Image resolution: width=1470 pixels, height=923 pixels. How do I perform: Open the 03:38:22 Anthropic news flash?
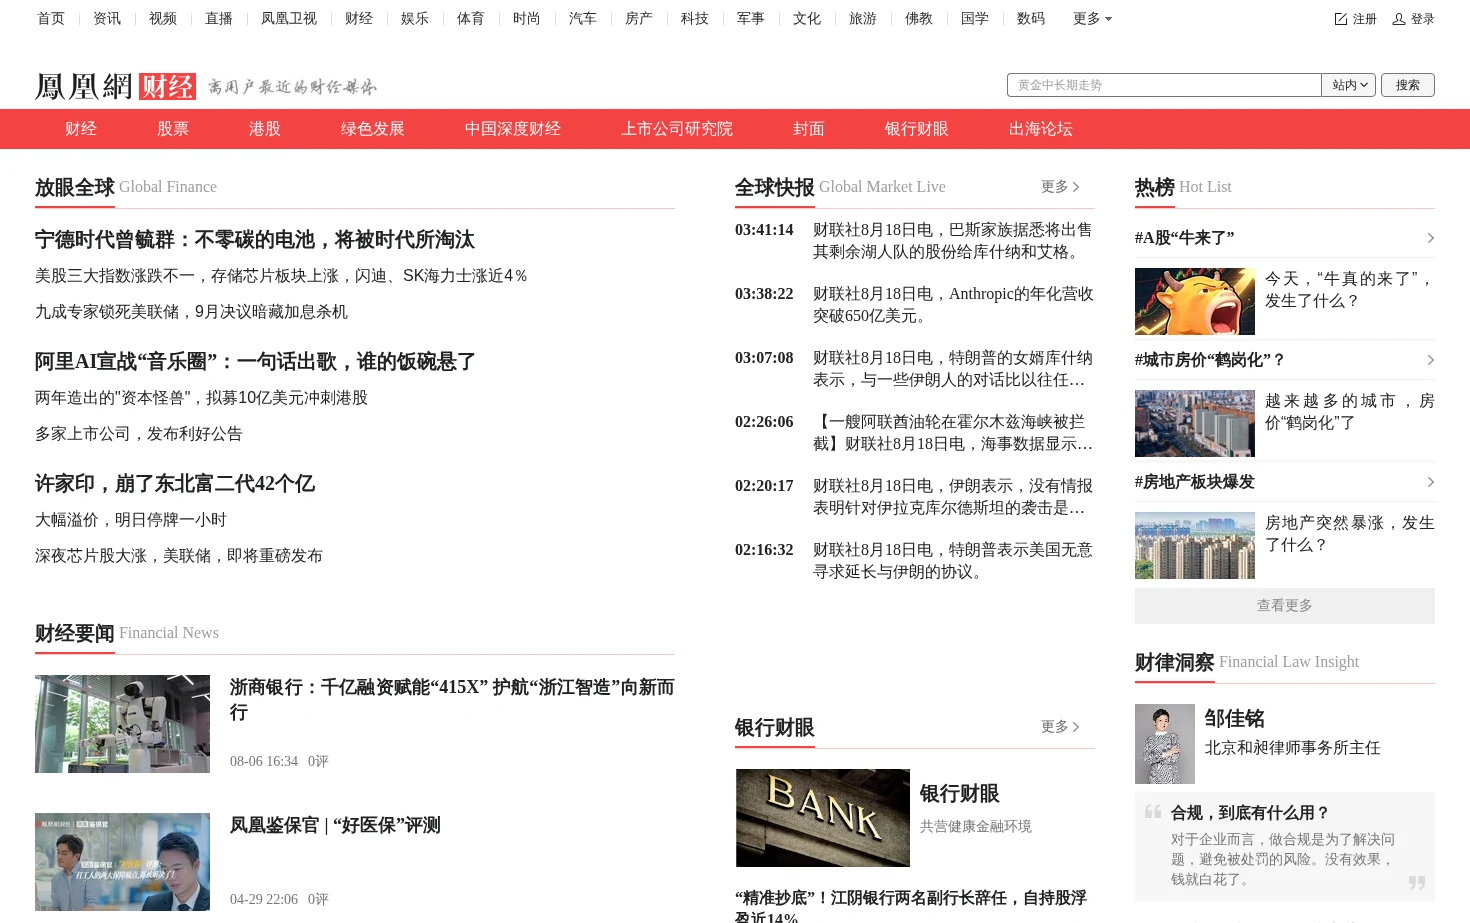click(x=953, y=305)
